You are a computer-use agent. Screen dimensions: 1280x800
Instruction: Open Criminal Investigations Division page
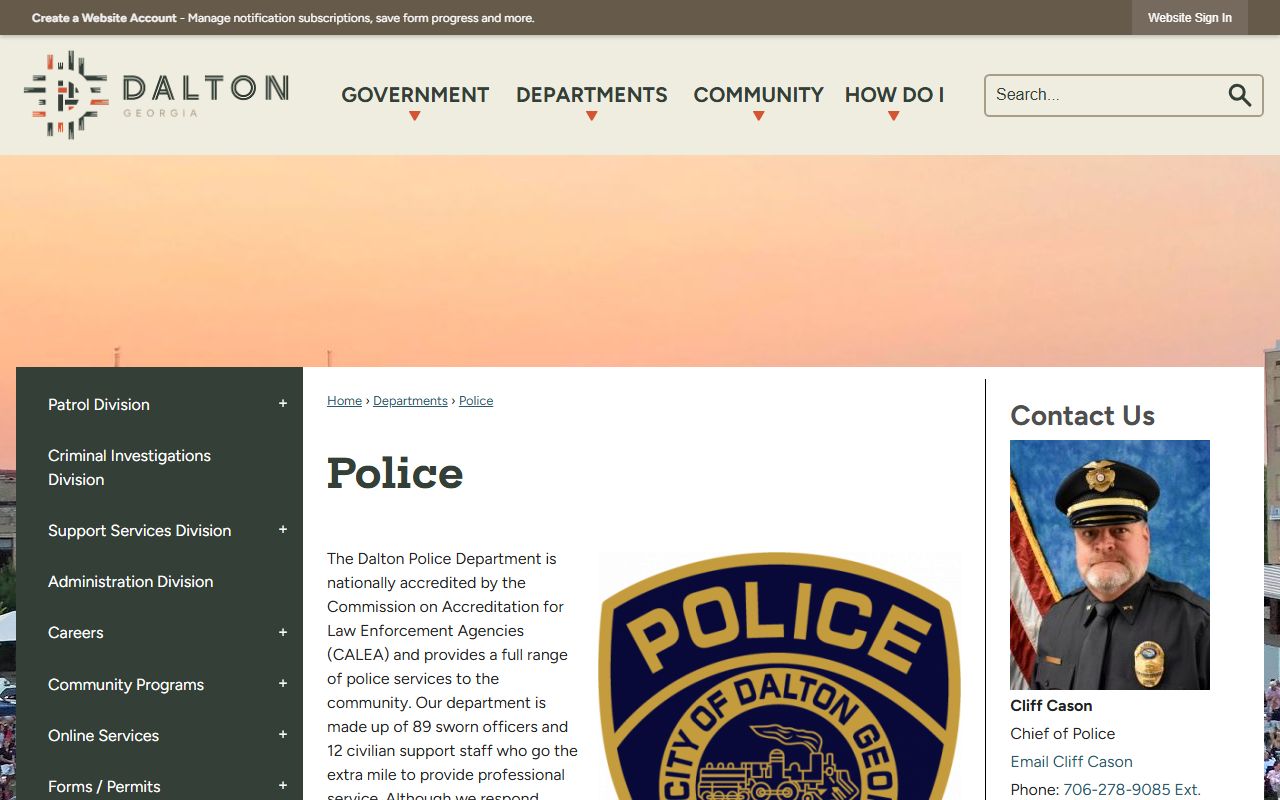click(130, 467)
